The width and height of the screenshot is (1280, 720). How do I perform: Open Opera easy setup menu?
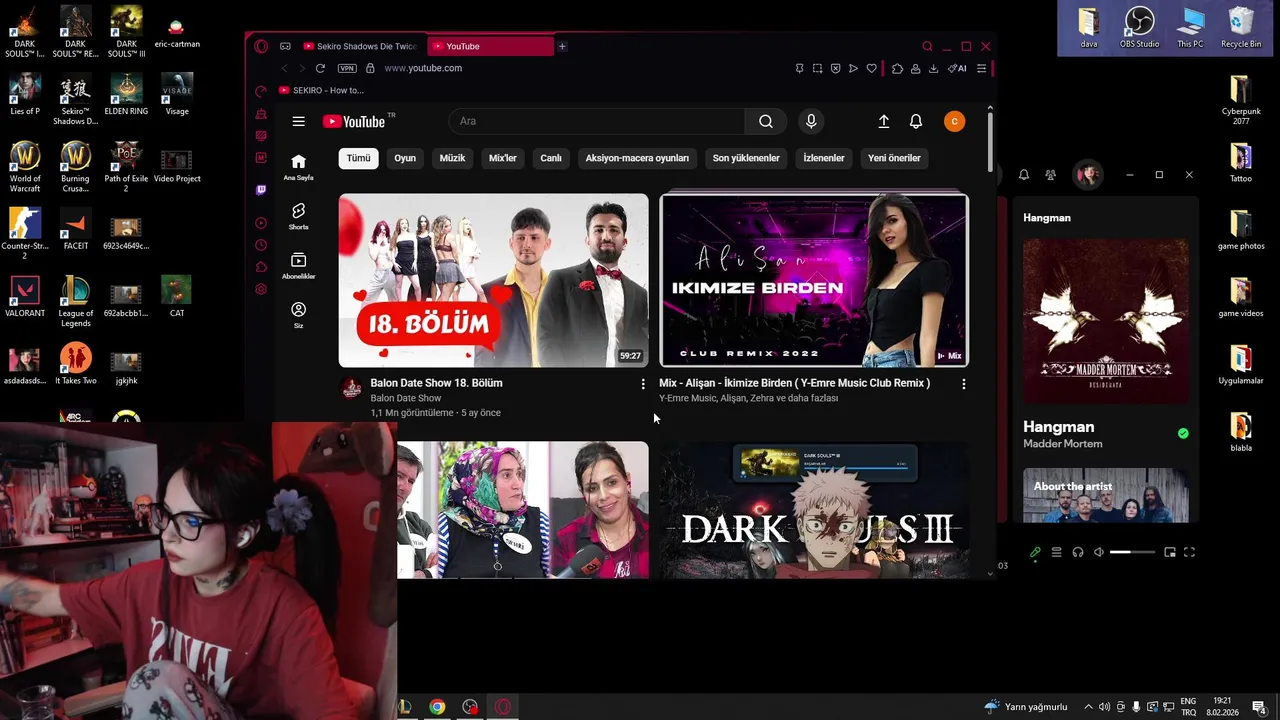[981, 68]
